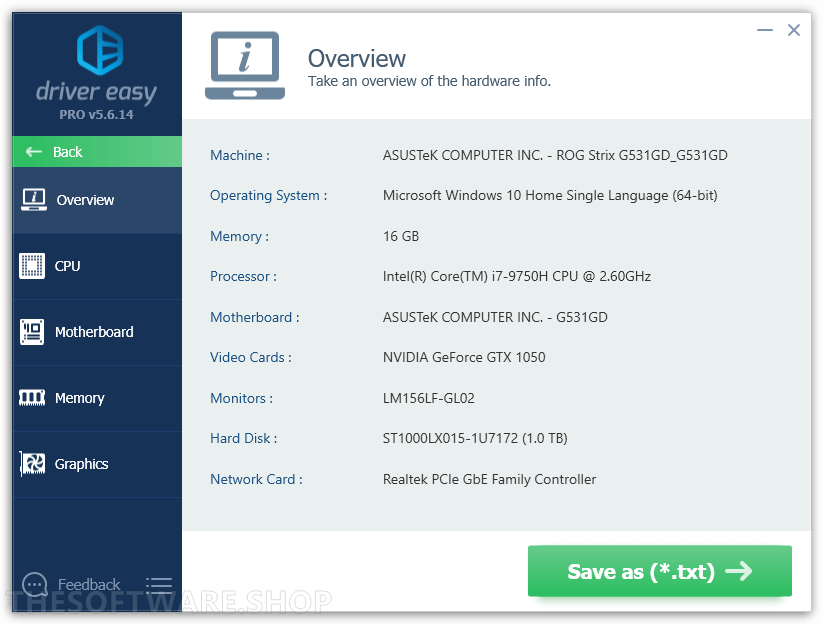The width and height of the screenshot is (824, 624).
Task: Click the Driver Easy logo icon
Action: tap(100, 50)
